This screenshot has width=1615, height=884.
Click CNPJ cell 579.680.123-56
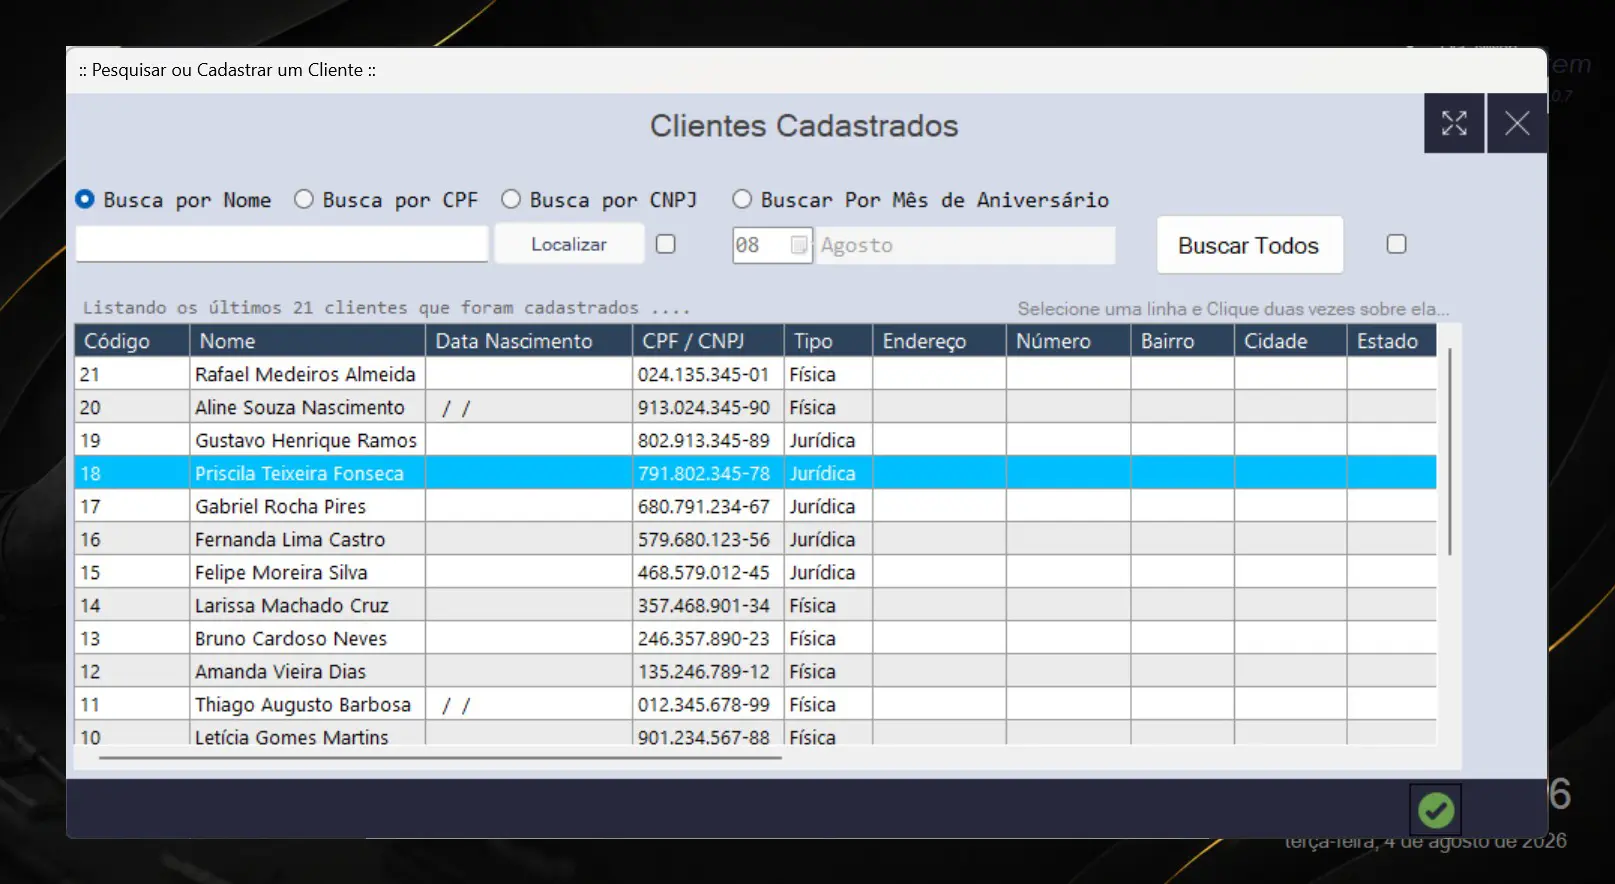click(708, 539)
